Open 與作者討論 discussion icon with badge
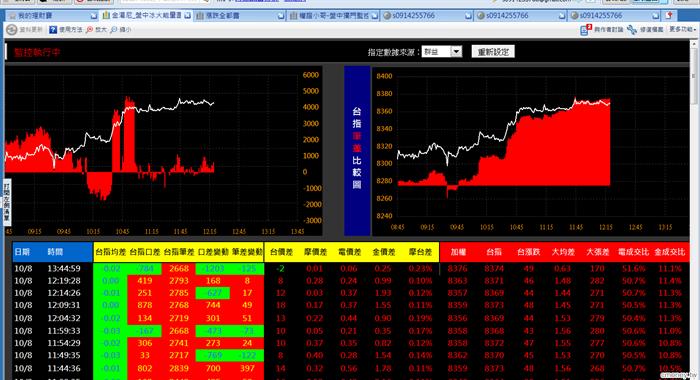The image size is (700, 380). [585, 29]
